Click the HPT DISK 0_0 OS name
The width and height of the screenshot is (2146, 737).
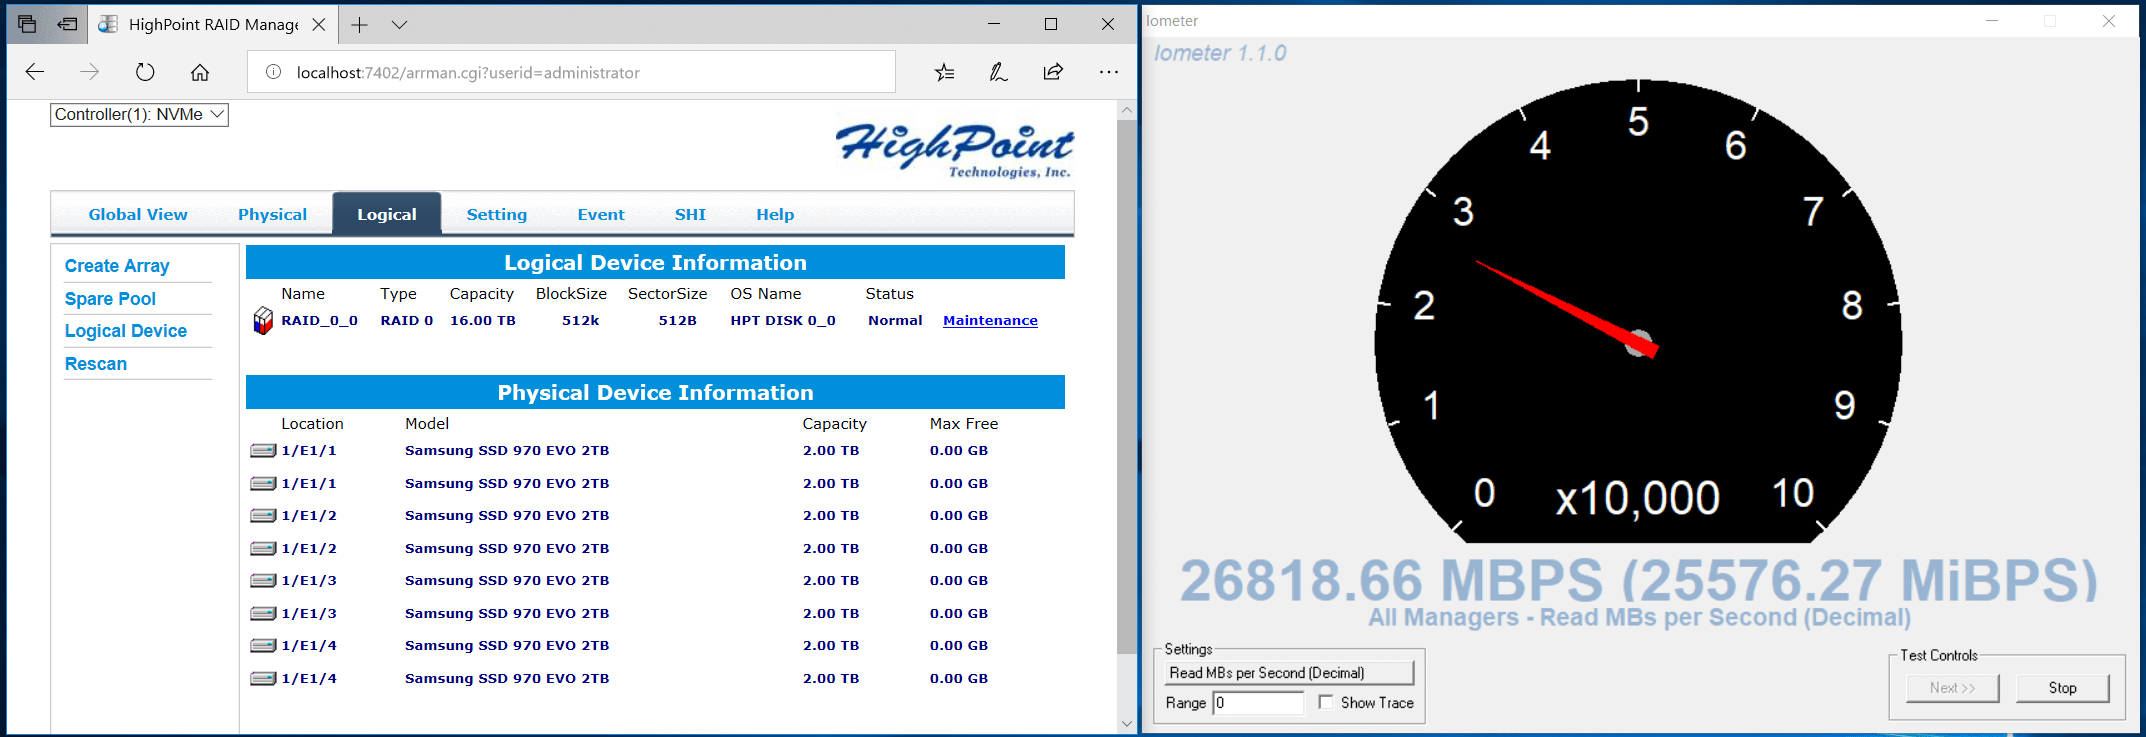(x=783, y=320)
